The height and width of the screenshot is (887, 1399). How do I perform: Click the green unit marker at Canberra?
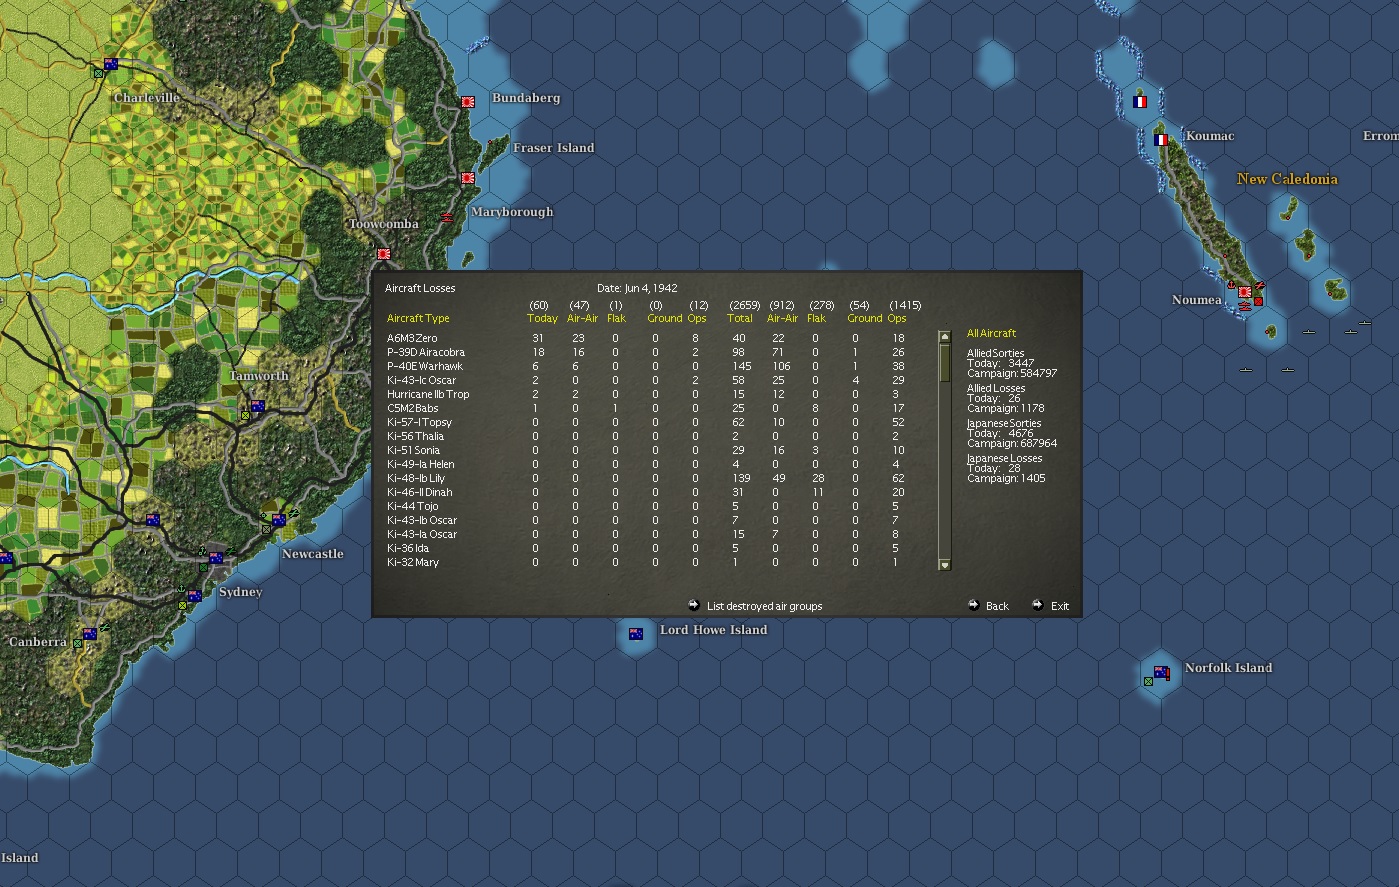click(77, 643)
